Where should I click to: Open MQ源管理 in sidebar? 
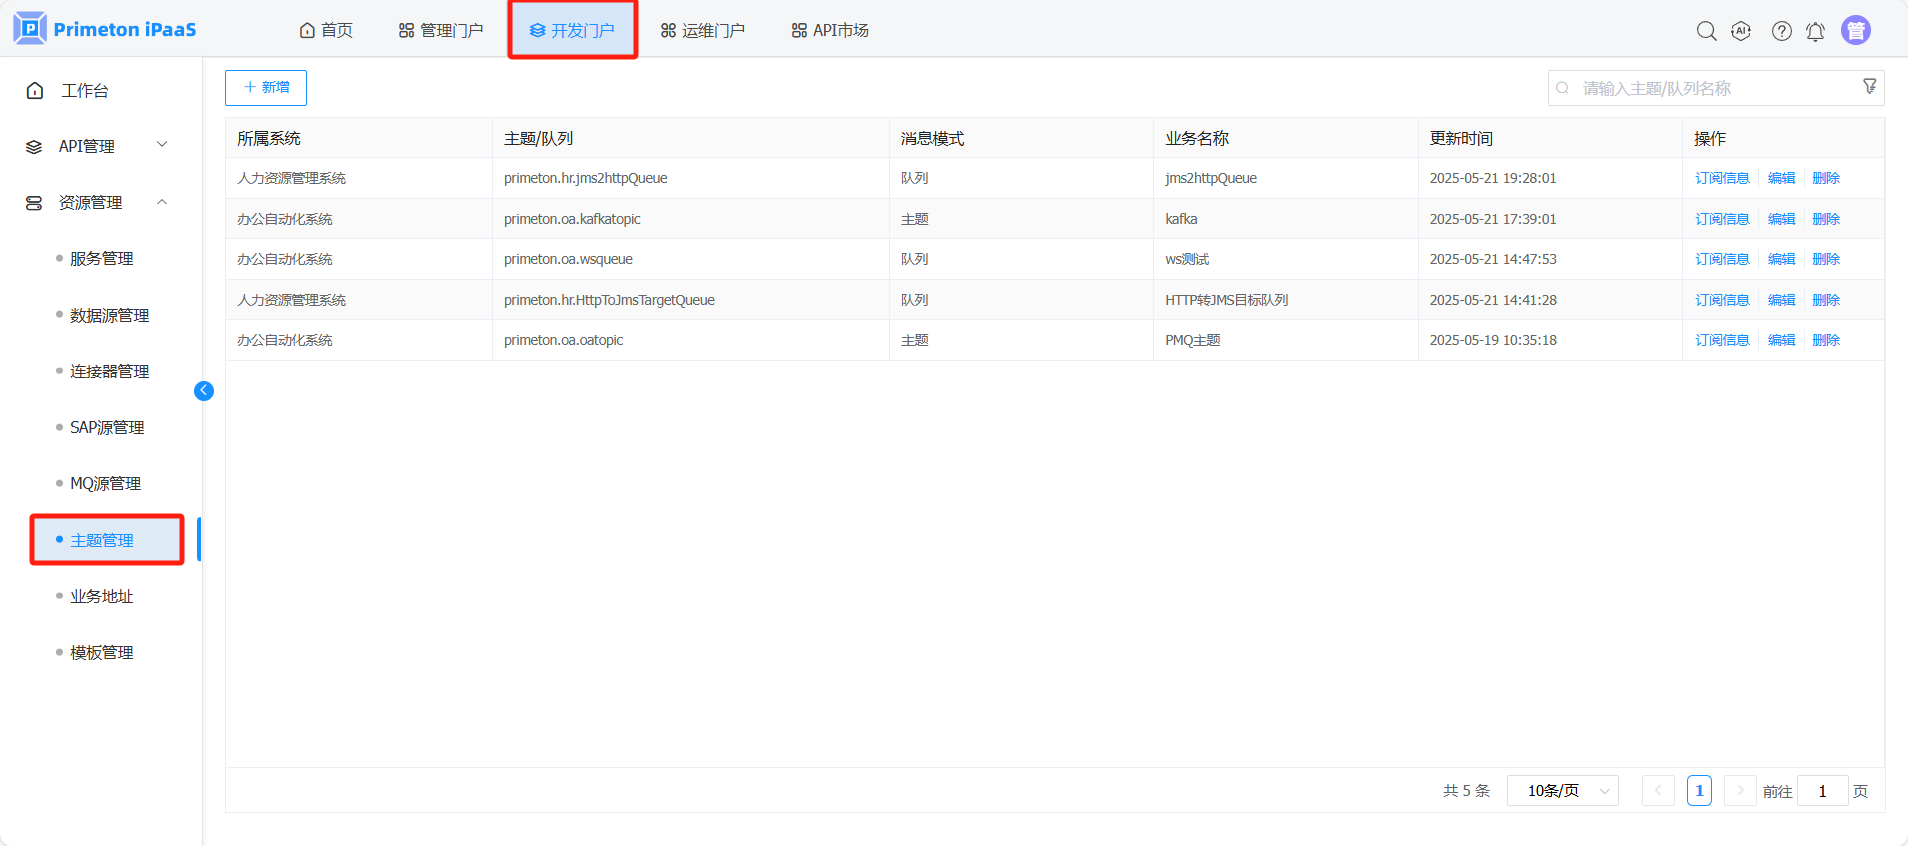tap(105, 483)
